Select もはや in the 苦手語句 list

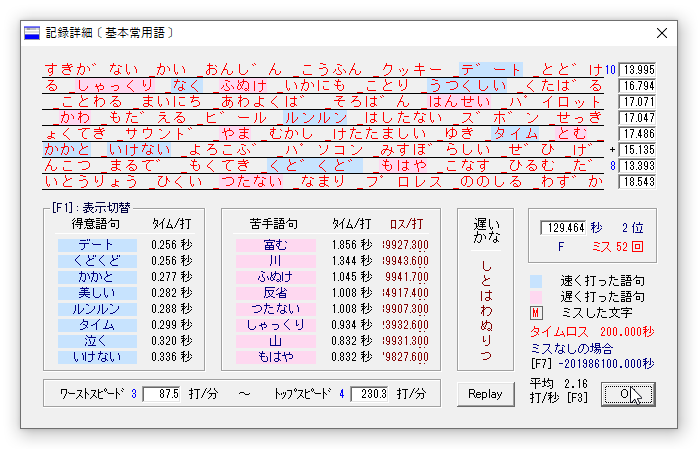click(276, 357)
